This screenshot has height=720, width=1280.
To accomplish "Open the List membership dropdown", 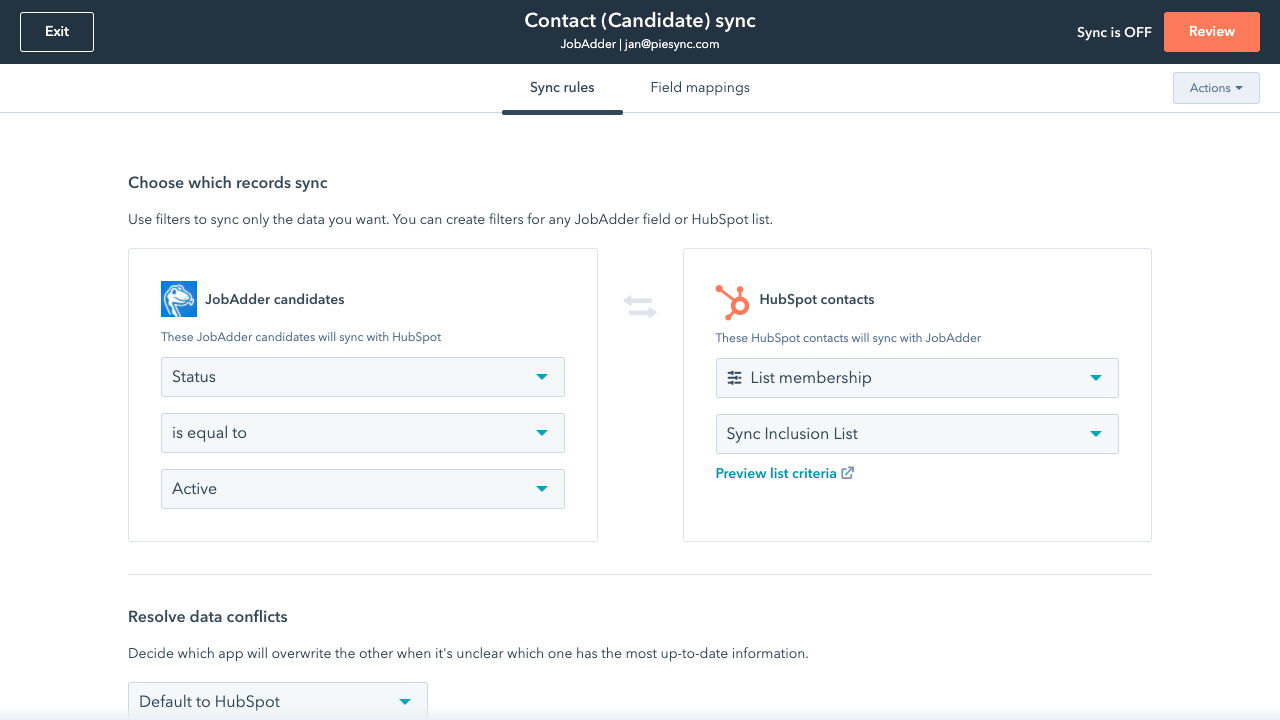I will [916, 378].
